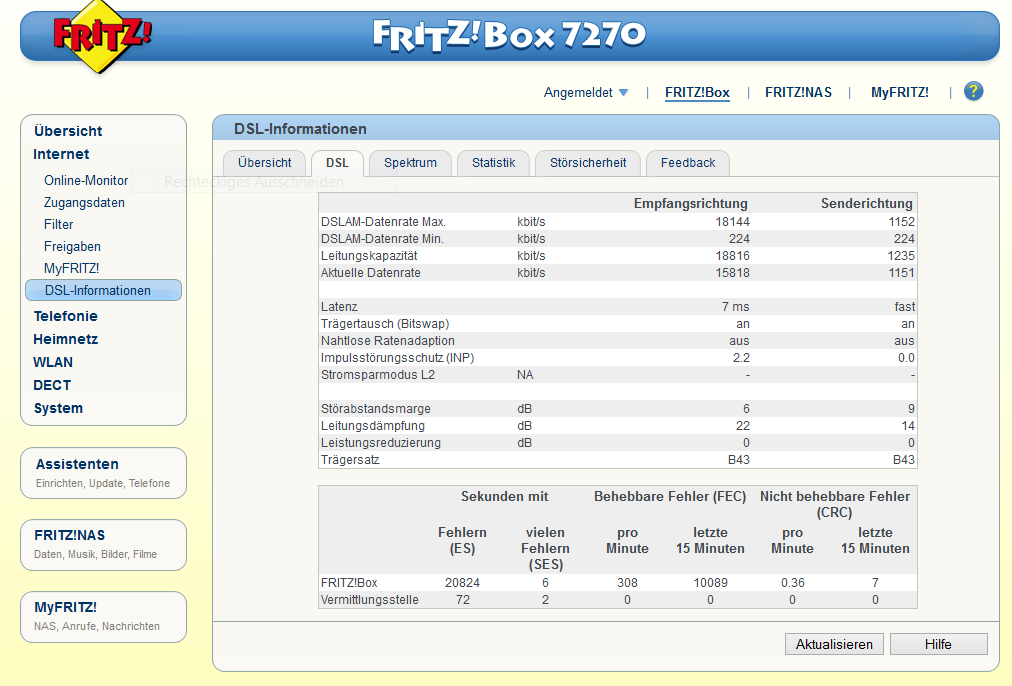Open the Statistik tab

[x=493, y=163]
